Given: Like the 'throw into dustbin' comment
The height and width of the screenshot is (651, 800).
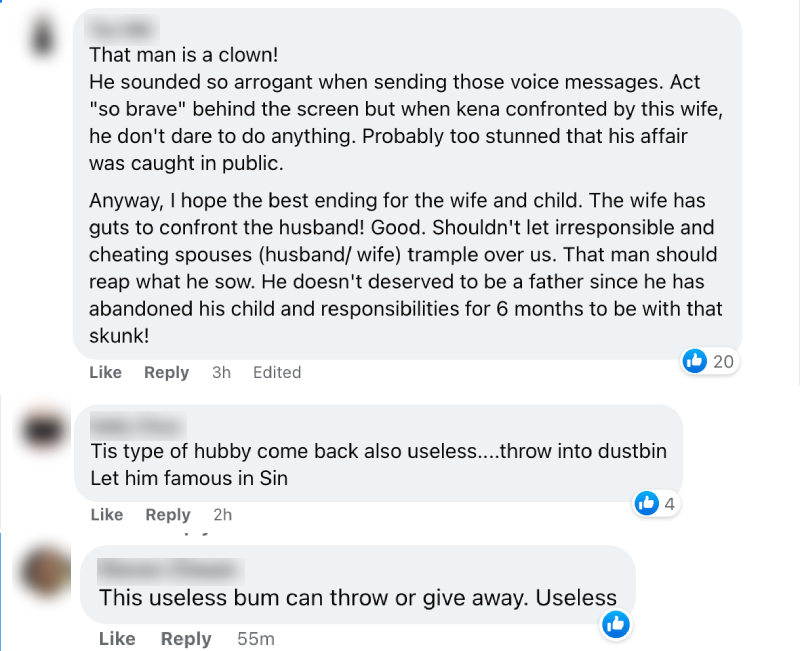Looking at the screenshot, I should (x=107, y=515).
